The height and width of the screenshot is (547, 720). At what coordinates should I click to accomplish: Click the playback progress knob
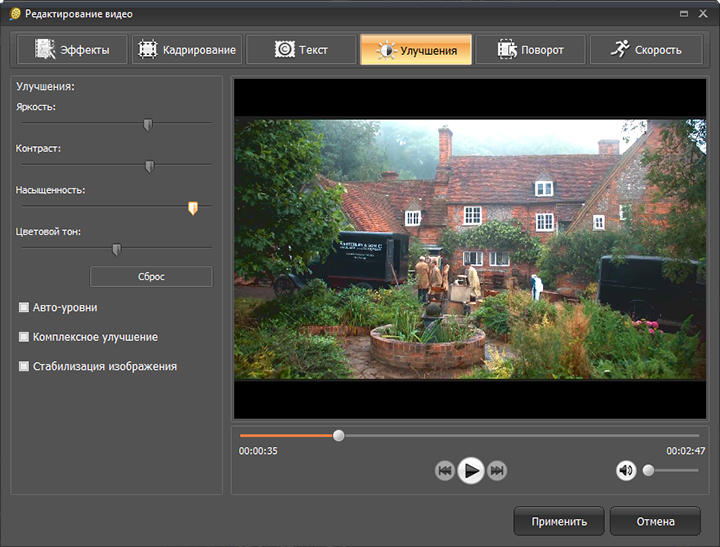(338, 435)
